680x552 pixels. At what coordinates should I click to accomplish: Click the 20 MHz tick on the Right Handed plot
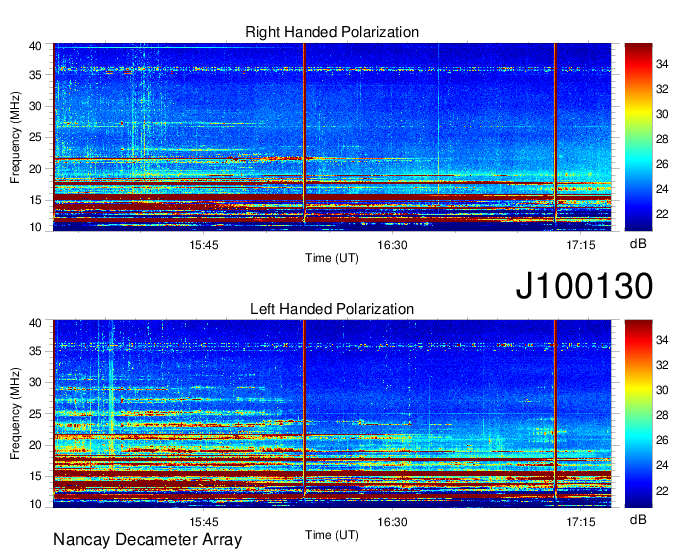point(35,169)
